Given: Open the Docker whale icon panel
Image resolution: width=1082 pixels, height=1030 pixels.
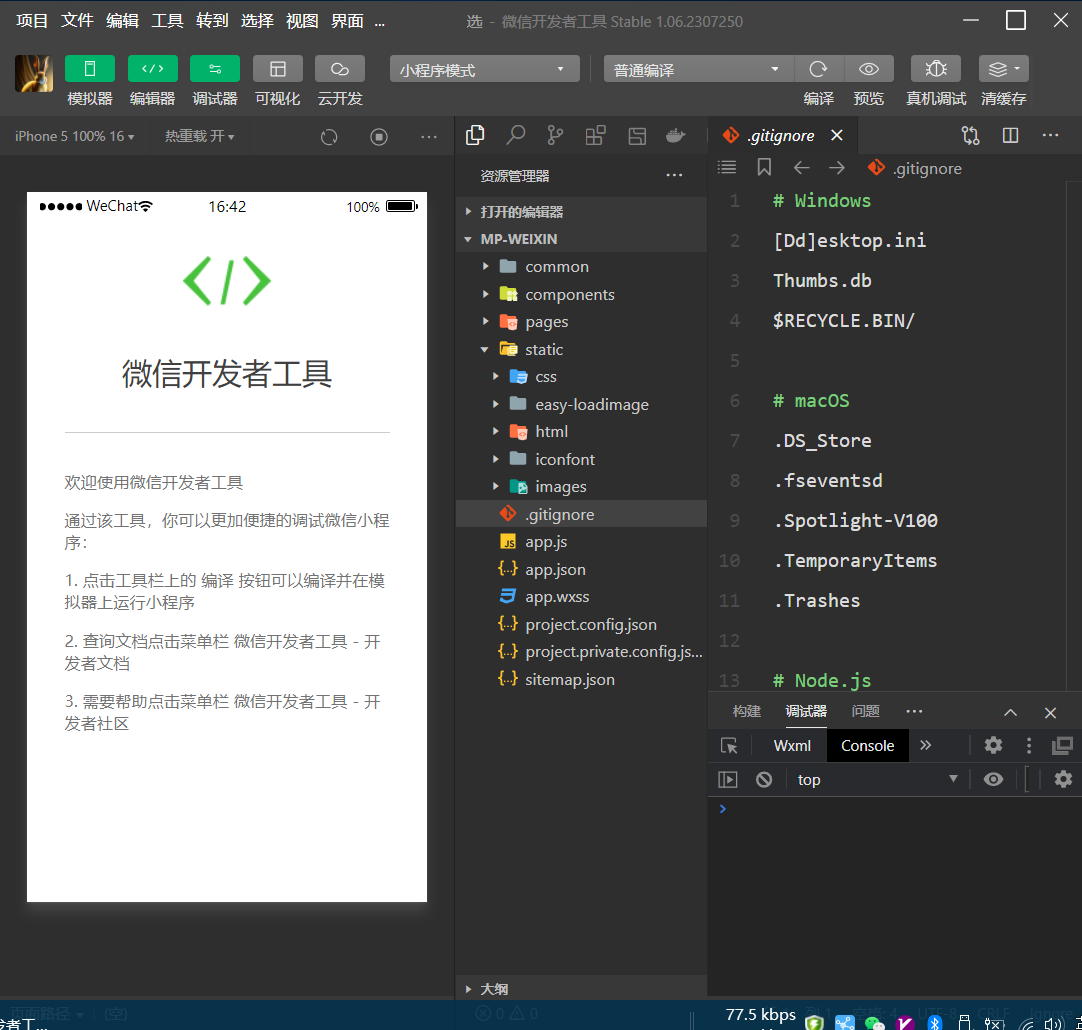Looking at the screenshot, I should click(x=677, y=136).
